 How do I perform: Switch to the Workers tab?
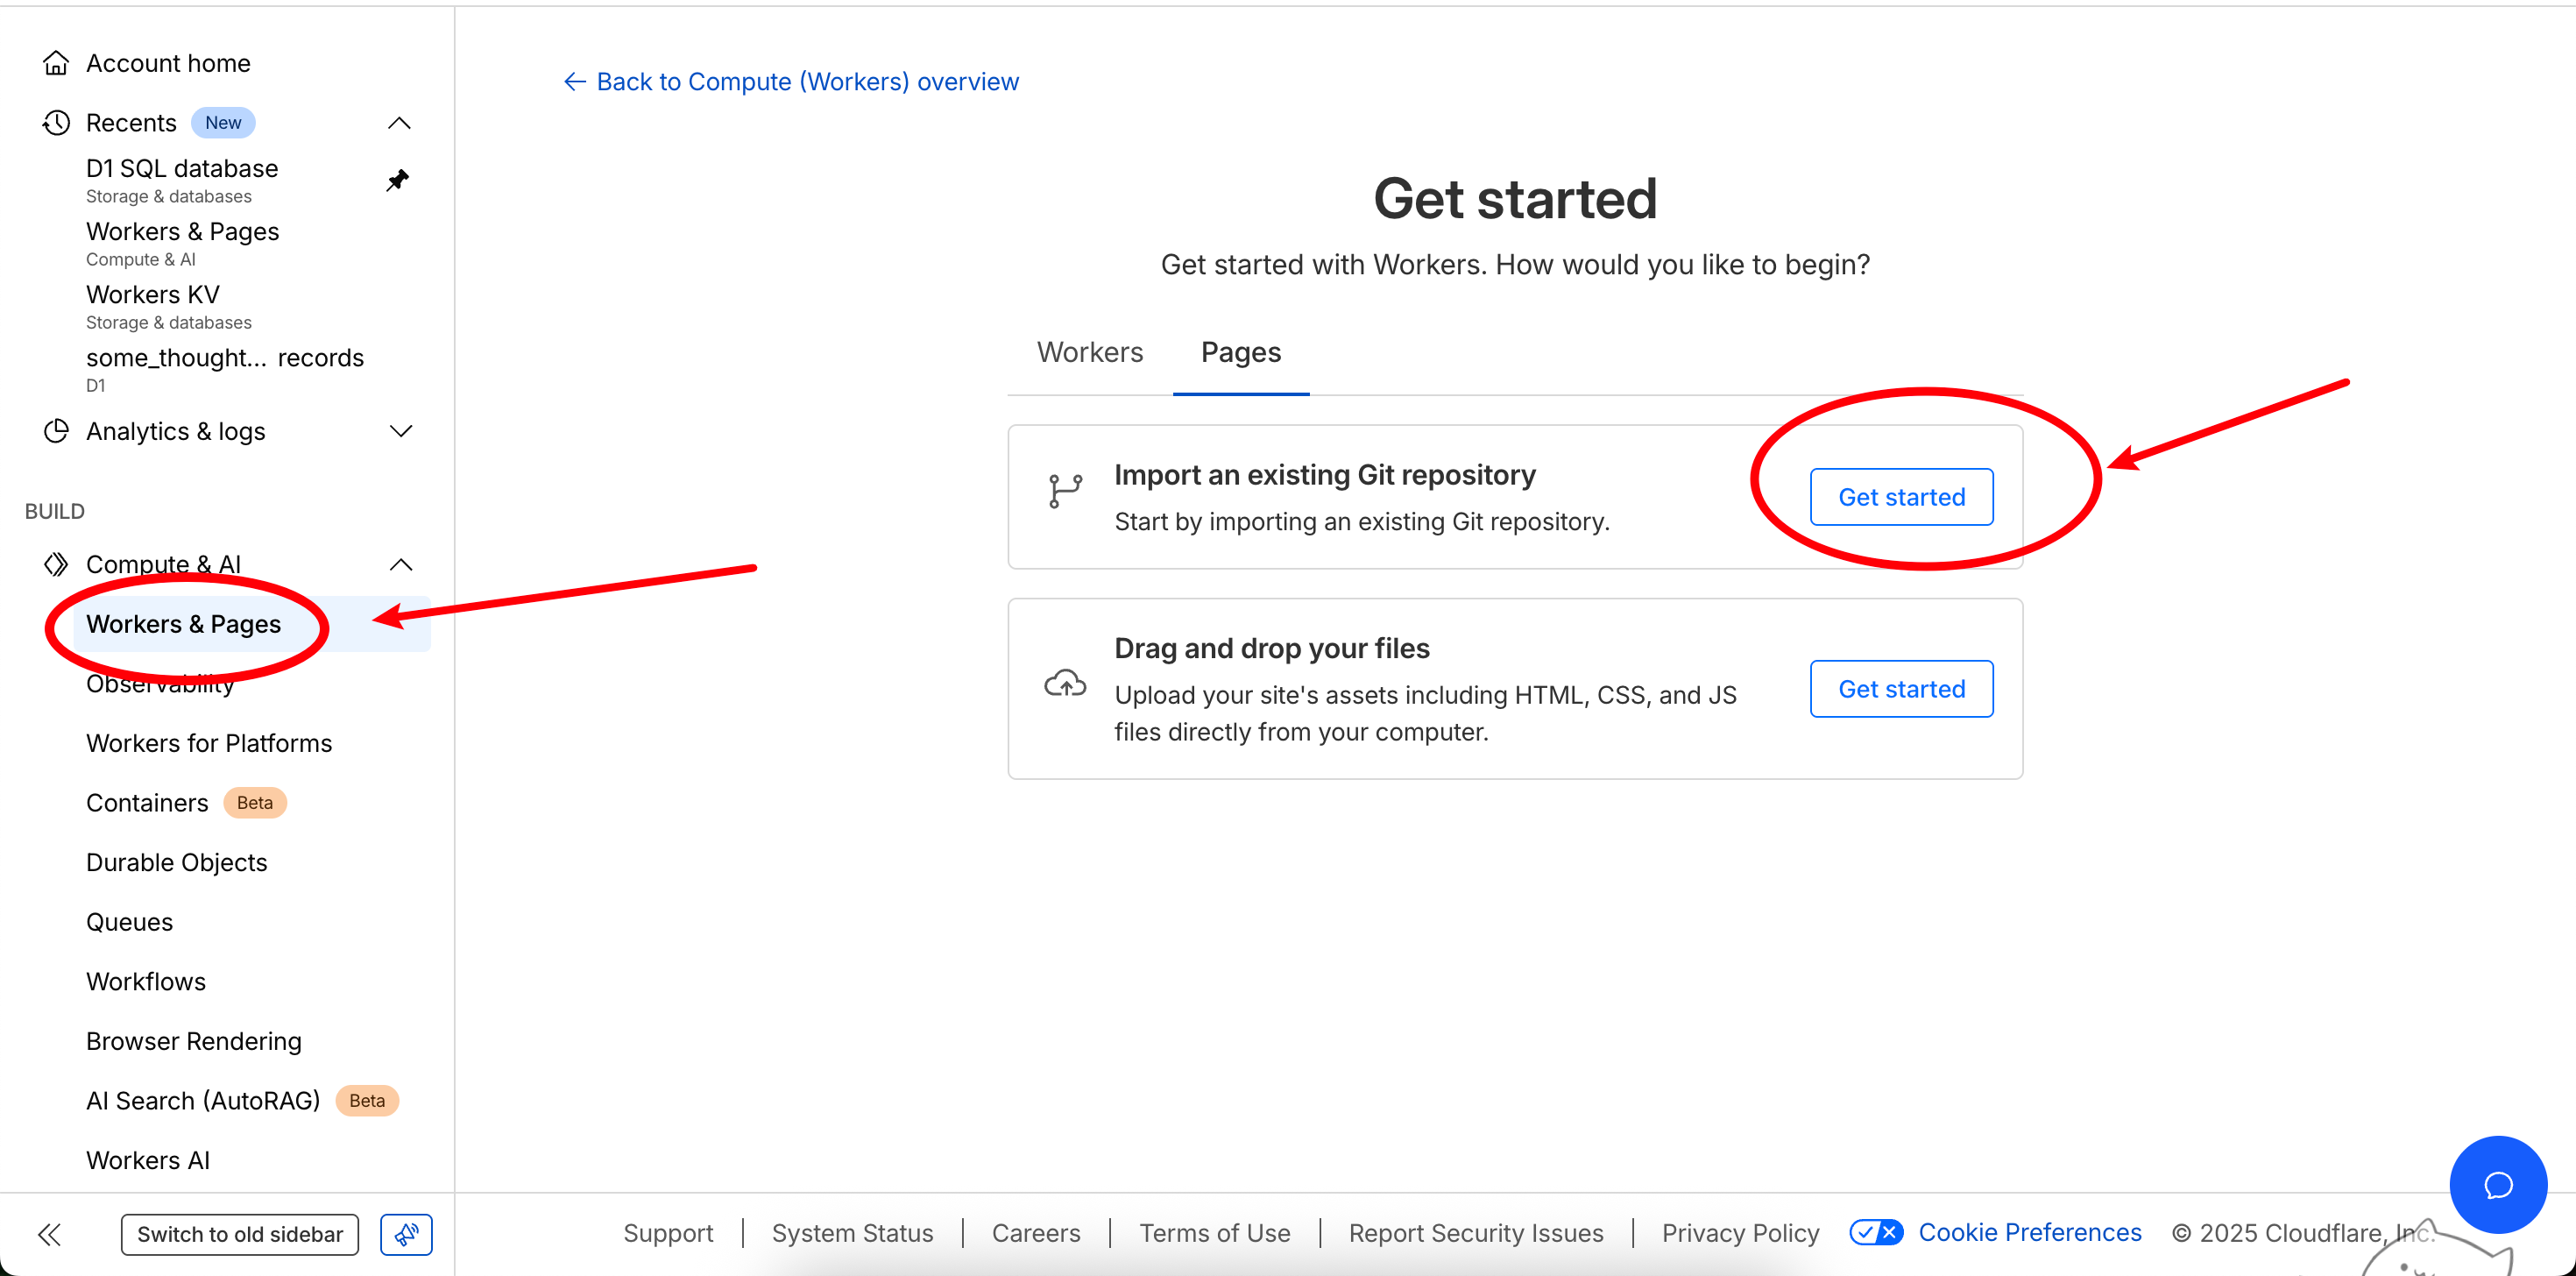click(1089, 352)
